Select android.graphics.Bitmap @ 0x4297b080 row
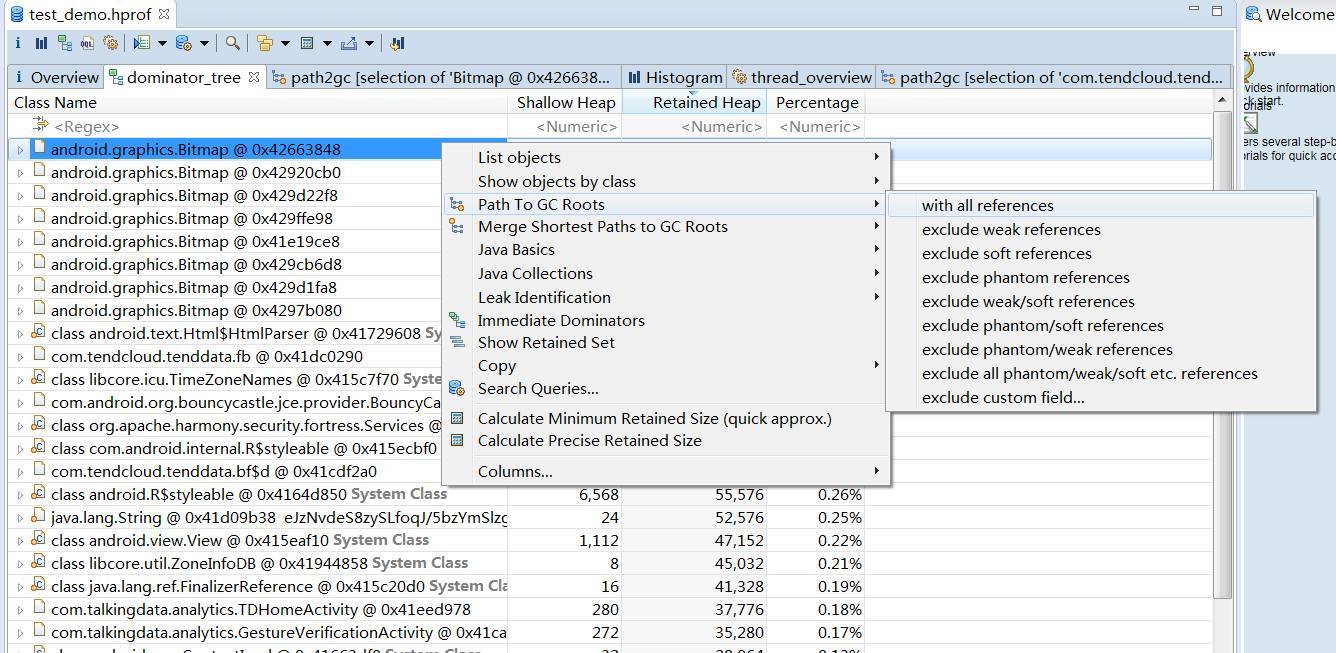This screenshot has width=1336, height=653. pyautogui.click(x=196, y=310)
